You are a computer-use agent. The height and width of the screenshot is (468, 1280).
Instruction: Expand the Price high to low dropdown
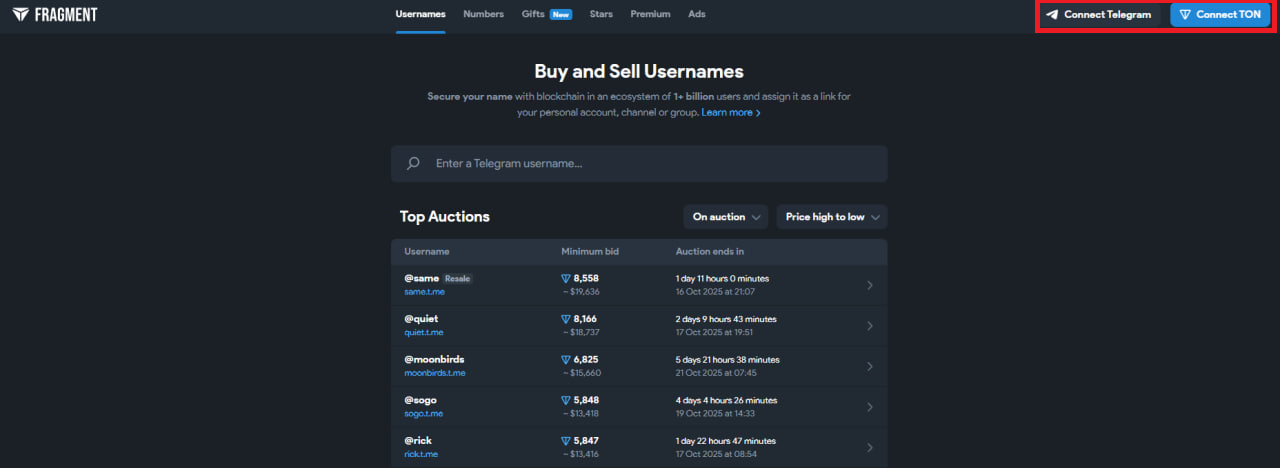832,217
